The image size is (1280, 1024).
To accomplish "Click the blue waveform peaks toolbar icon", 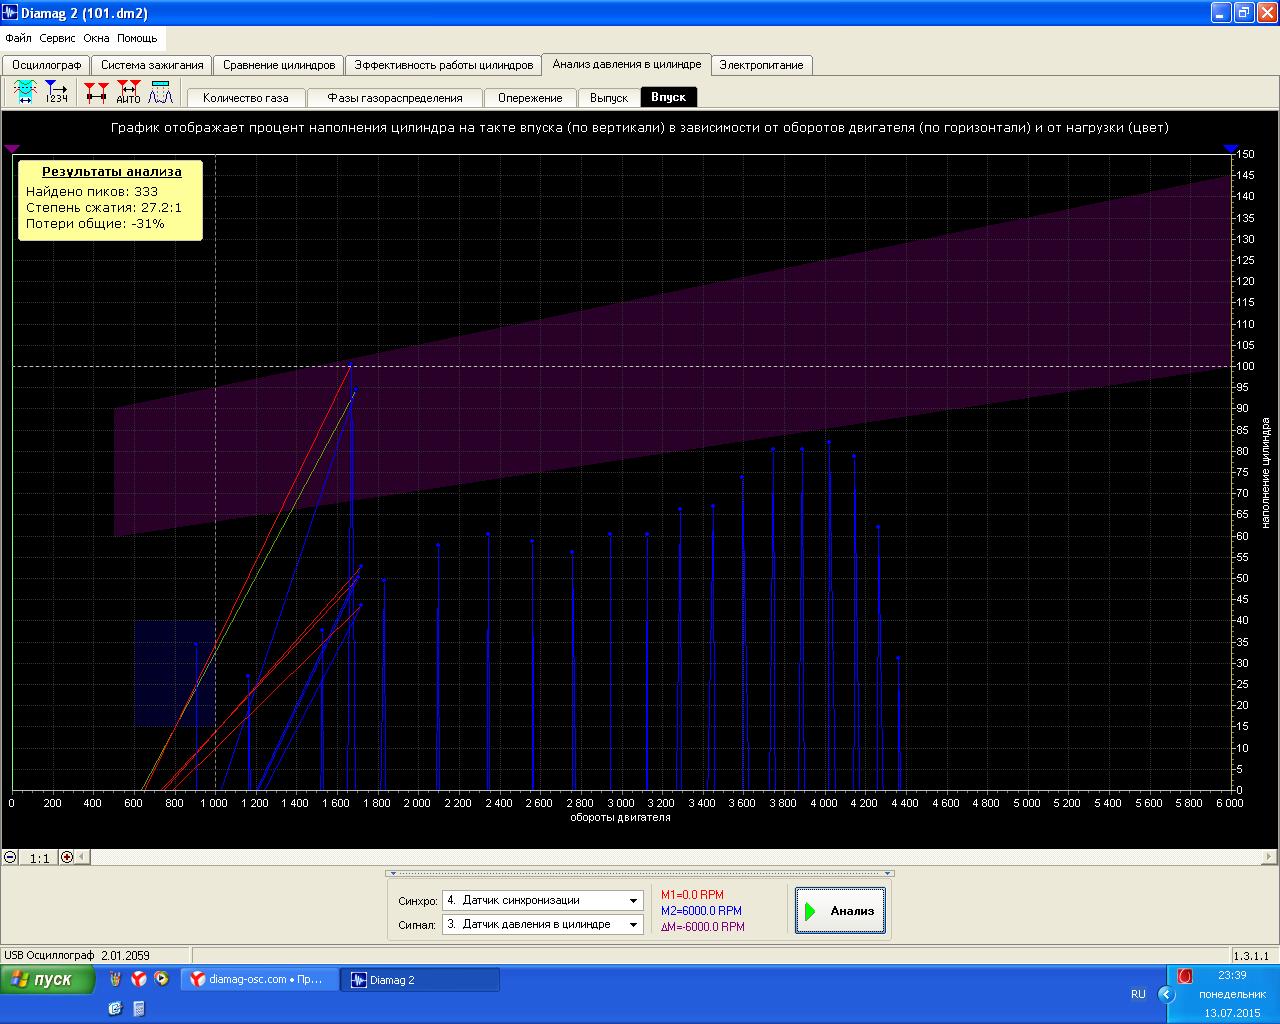I will coord(160,93).
